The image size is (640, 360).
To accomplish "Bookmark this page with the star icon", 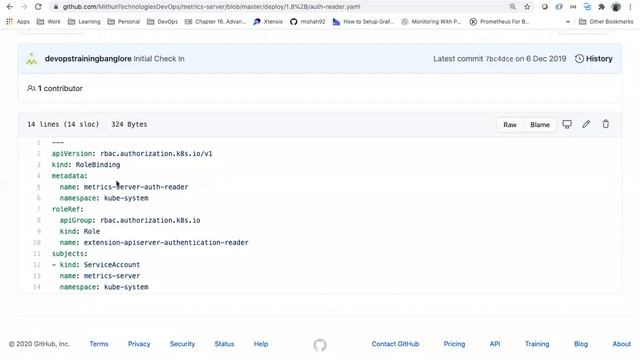I will (527, 7).
